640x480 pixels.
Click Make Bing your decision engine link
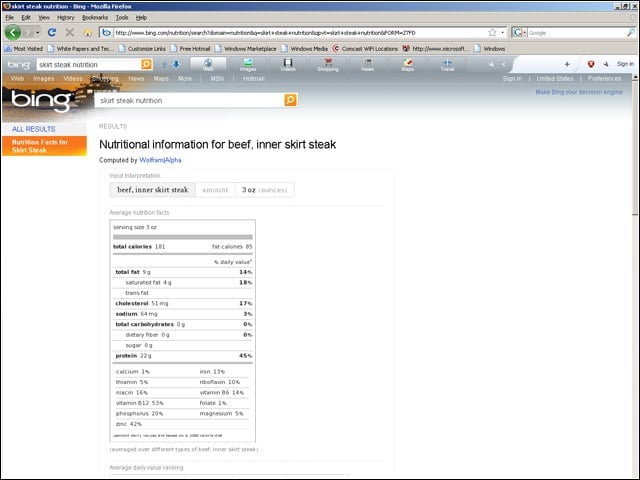pos(579,92)
